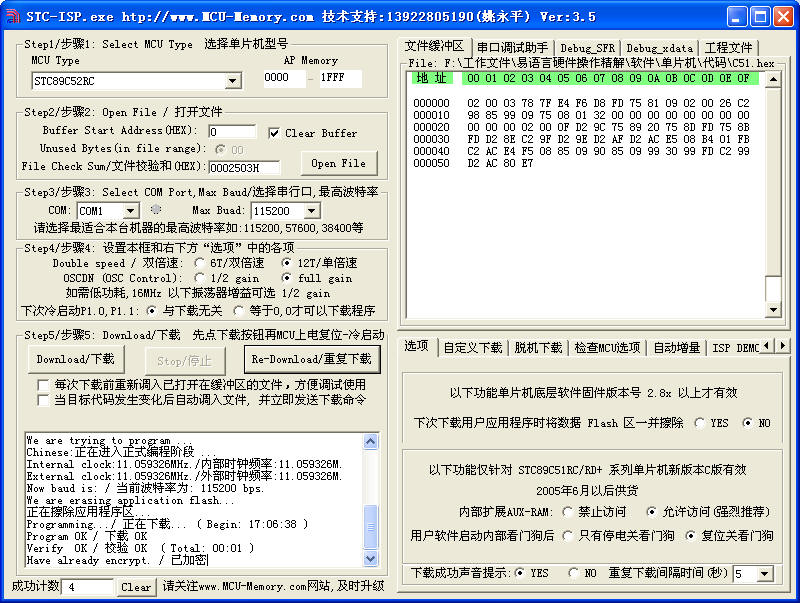The image size is (800, 603).
Task: Select YES for erasing data Flash
Action: pos(699,423)
